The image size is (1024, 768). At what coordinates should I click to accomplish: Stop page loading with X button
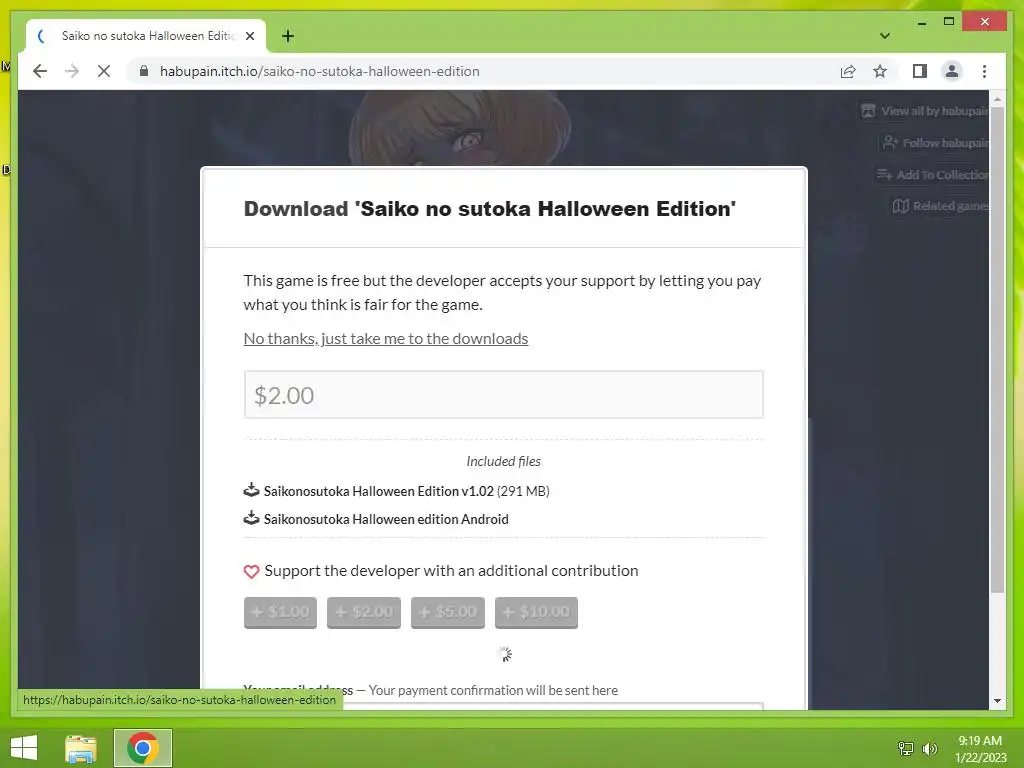point(104,71)
